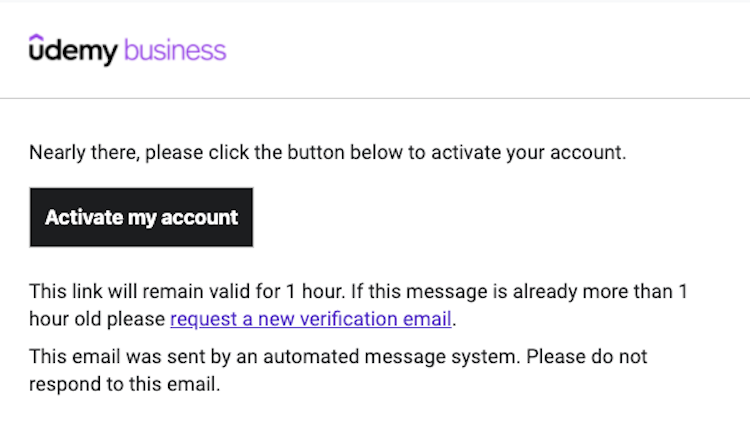The image size is (750, 441).
Task: Click the horizontal divider under the header
Action: click(x=375, y=98)
